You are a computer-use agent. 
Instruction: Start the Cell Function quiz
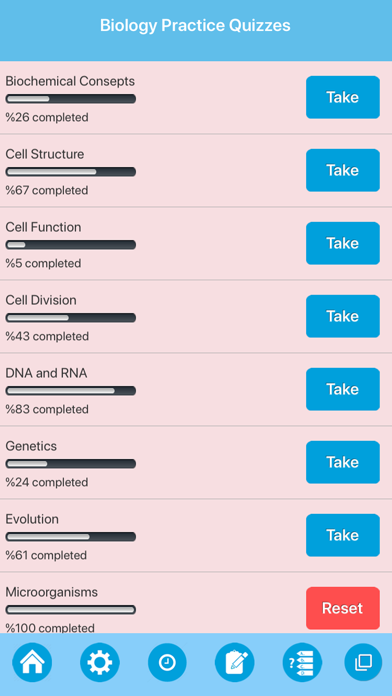click(343, 243)
